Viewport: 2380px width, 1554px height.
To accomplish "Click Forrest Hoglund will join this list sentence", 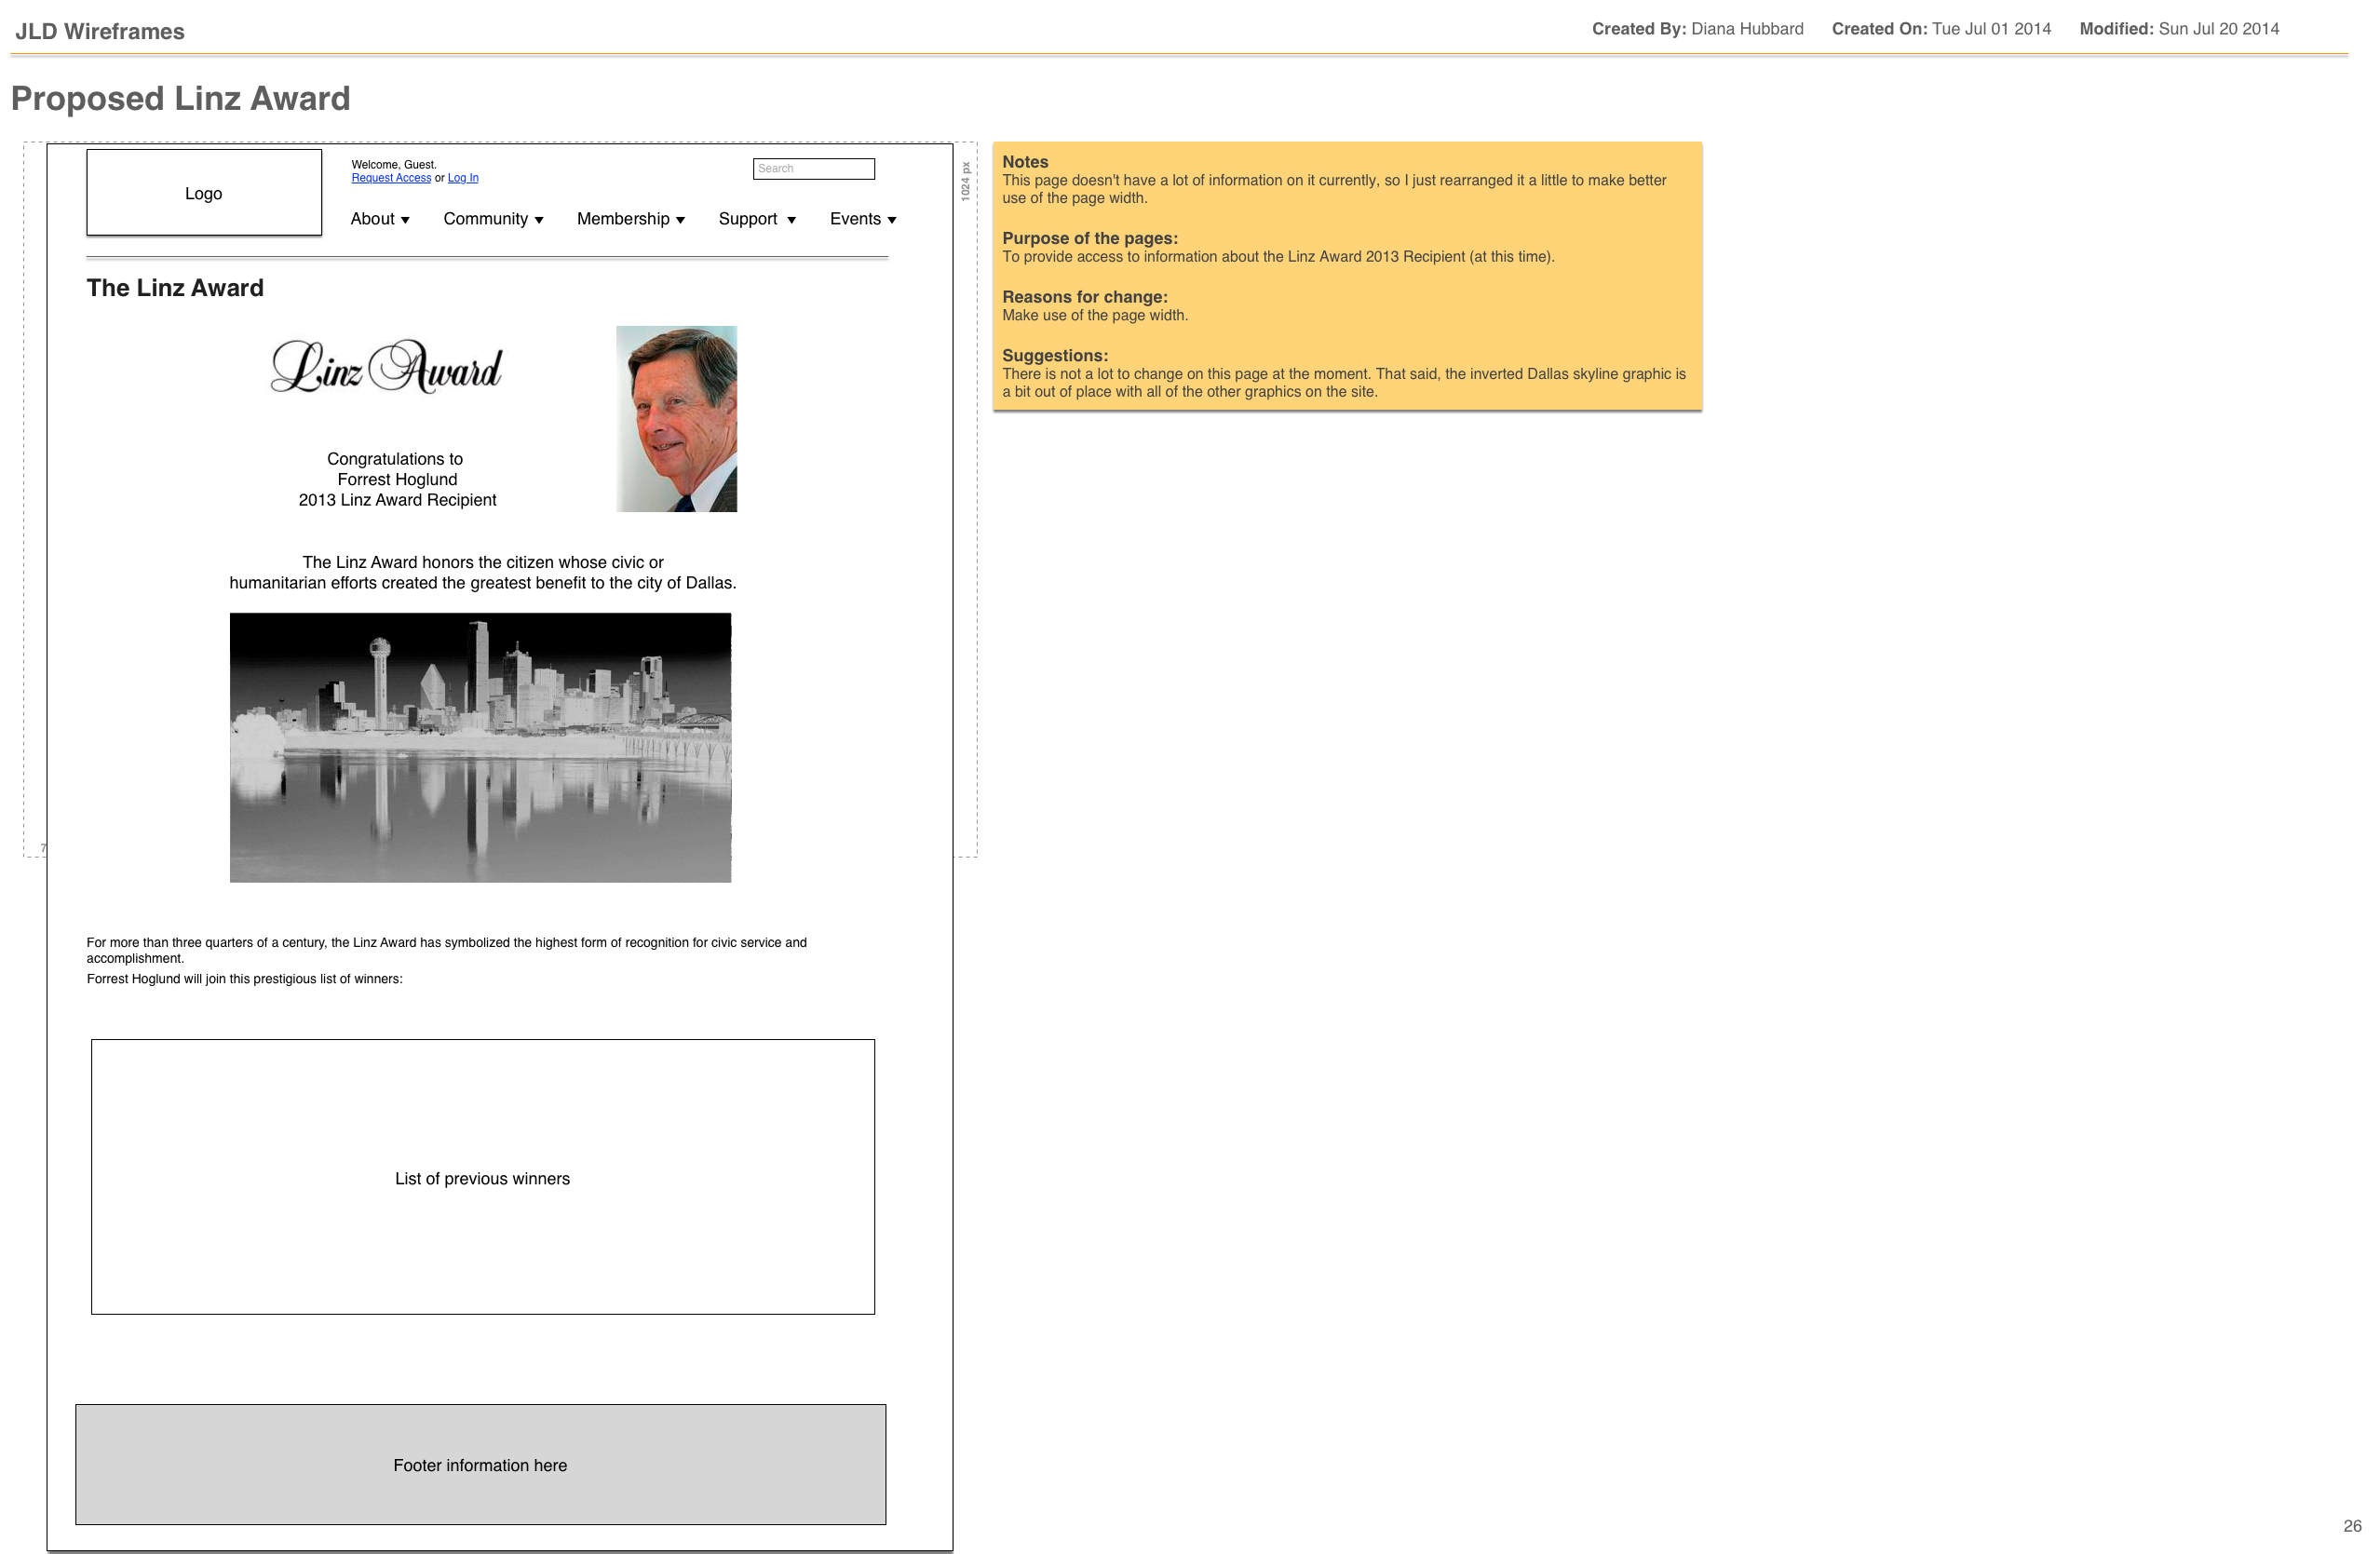I will pyautogui.click(x=245, y=979).
